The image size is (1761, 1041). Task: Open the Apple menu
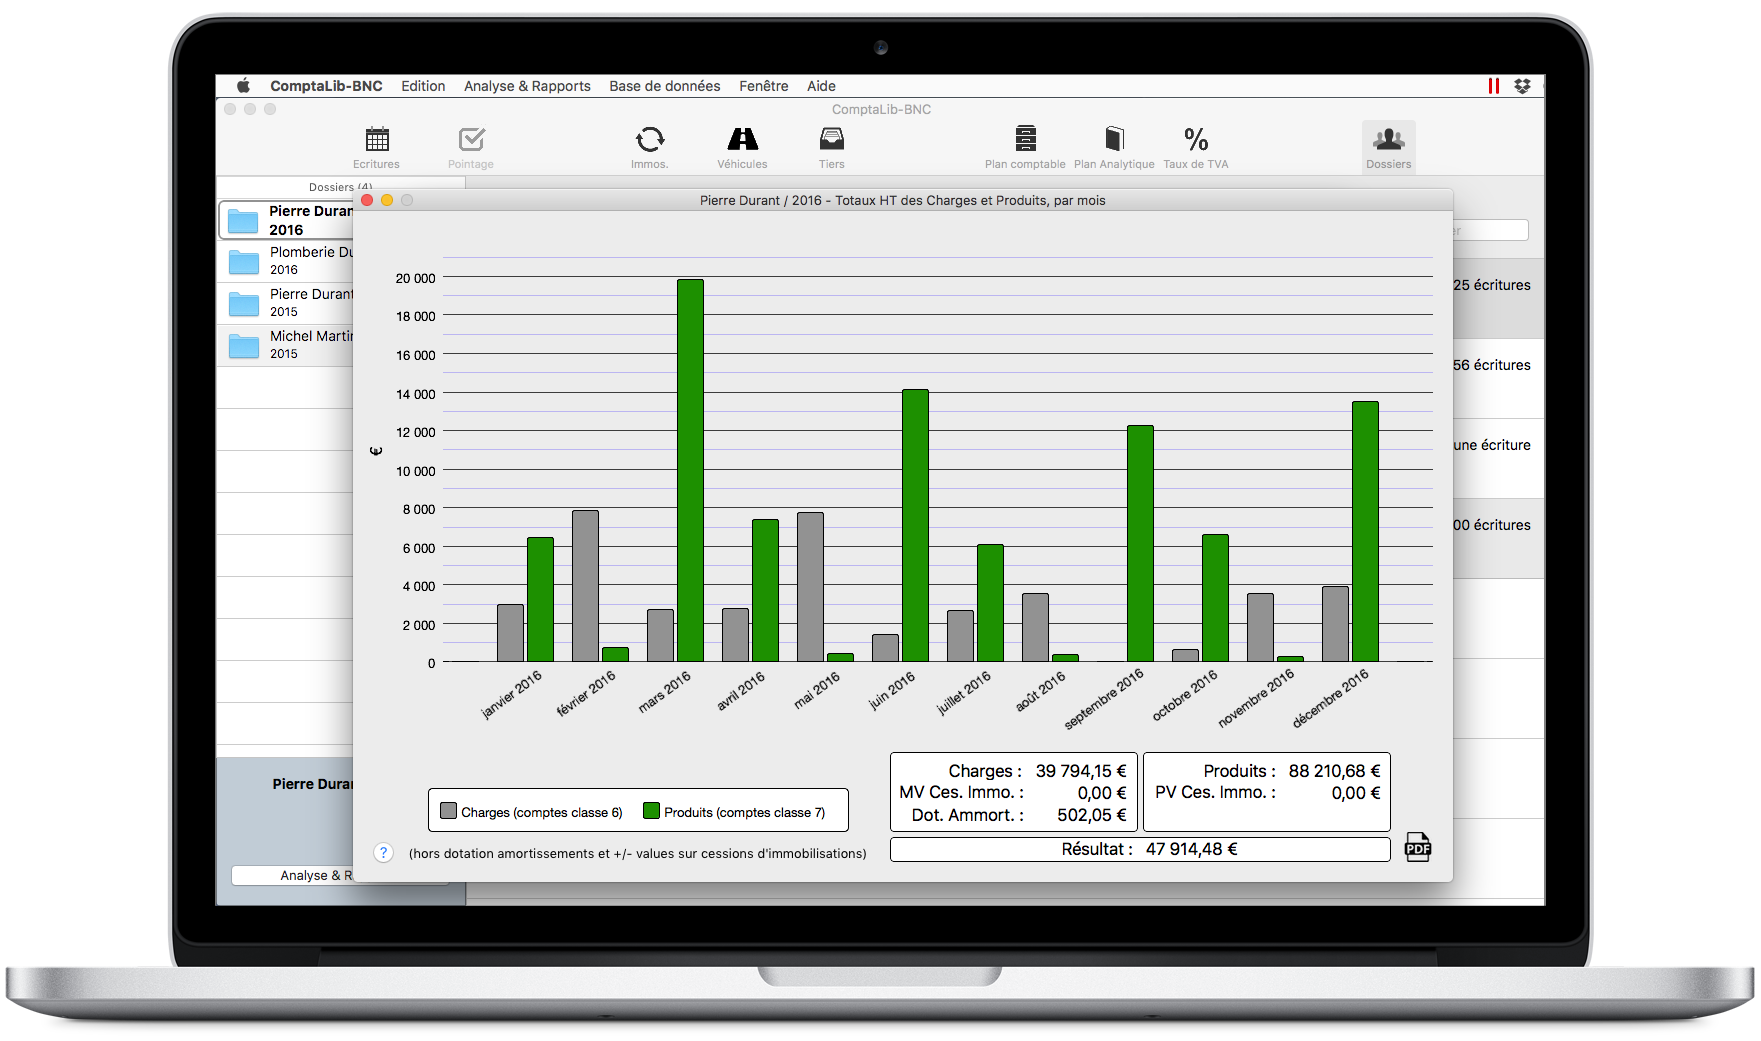(243, 86)
